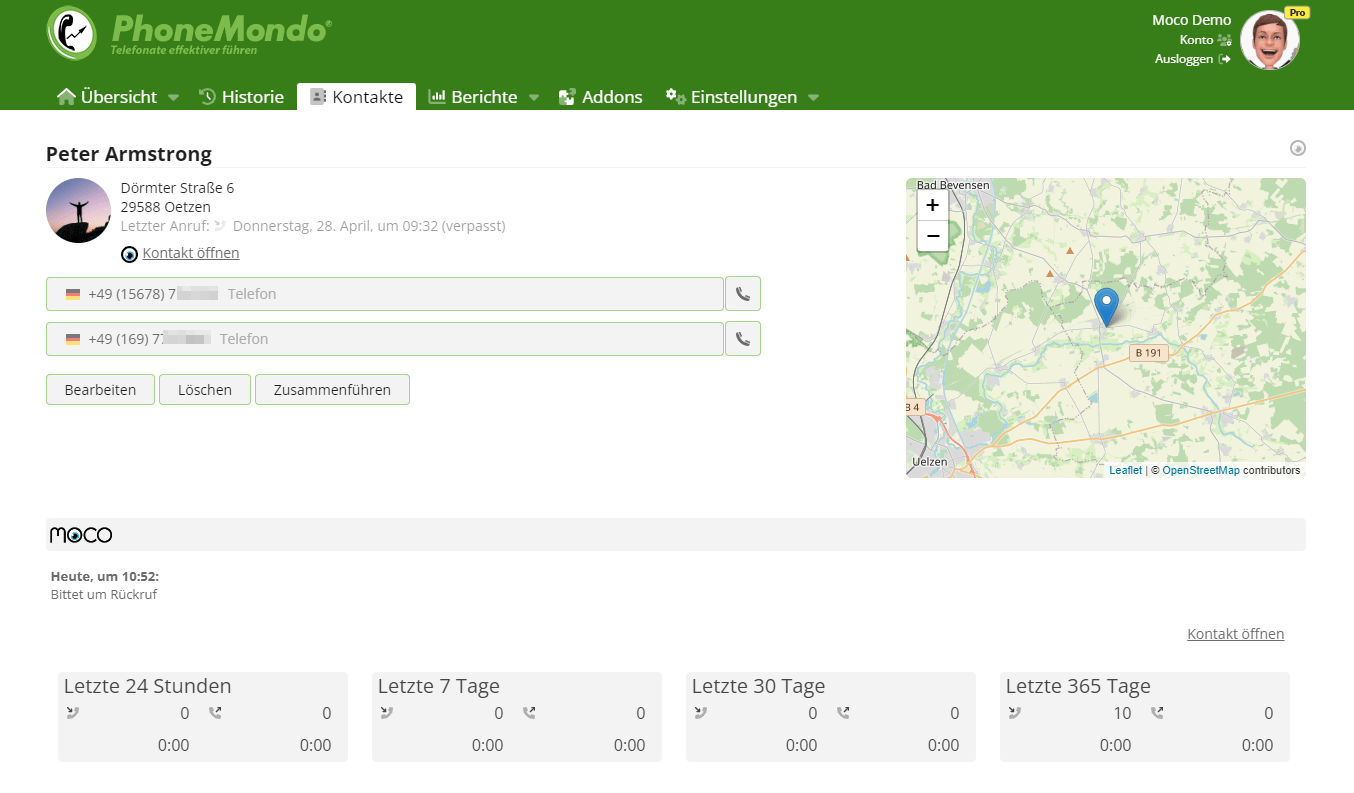This screenshot has height=793, width=1354.
Task: Click the eye icon beside Kontakt öffnen
Action: coord(129,254)
